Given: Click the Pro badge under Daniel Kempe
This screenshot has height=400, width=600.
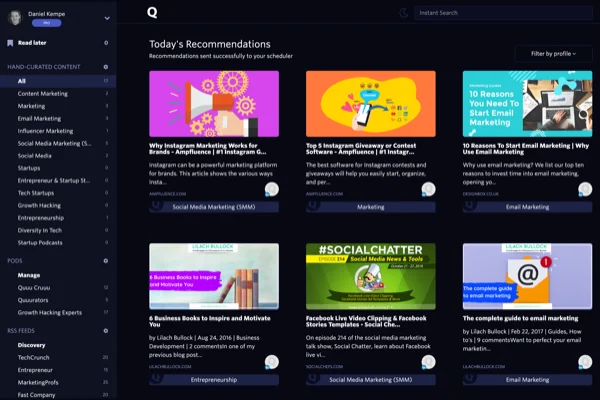Looking at the screenshot, I should click(46, 23).
